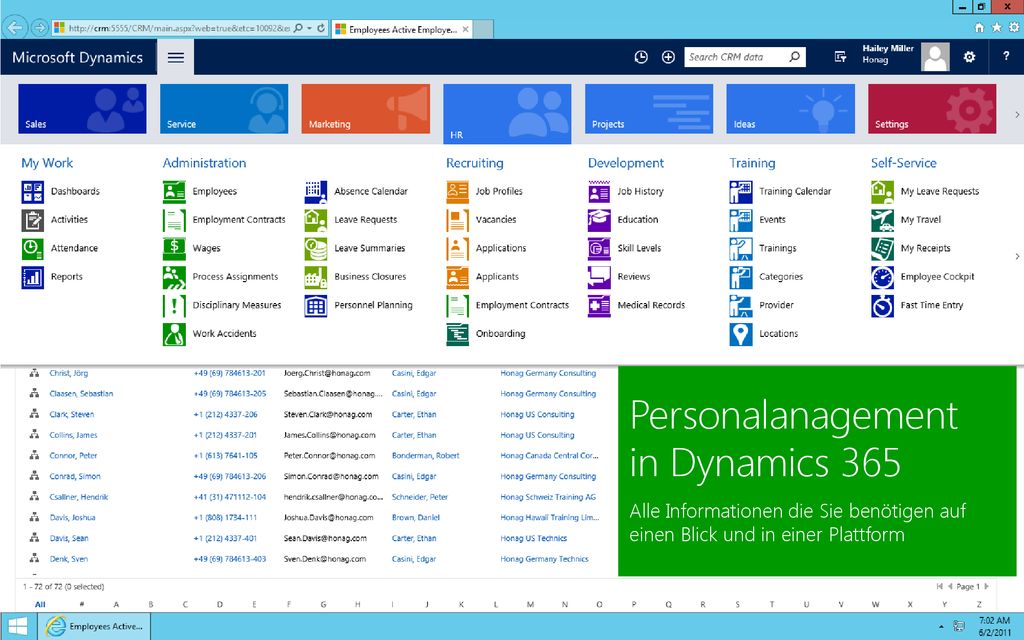
Task: Open the Leave Summaries icon
Action: point(316,248)
